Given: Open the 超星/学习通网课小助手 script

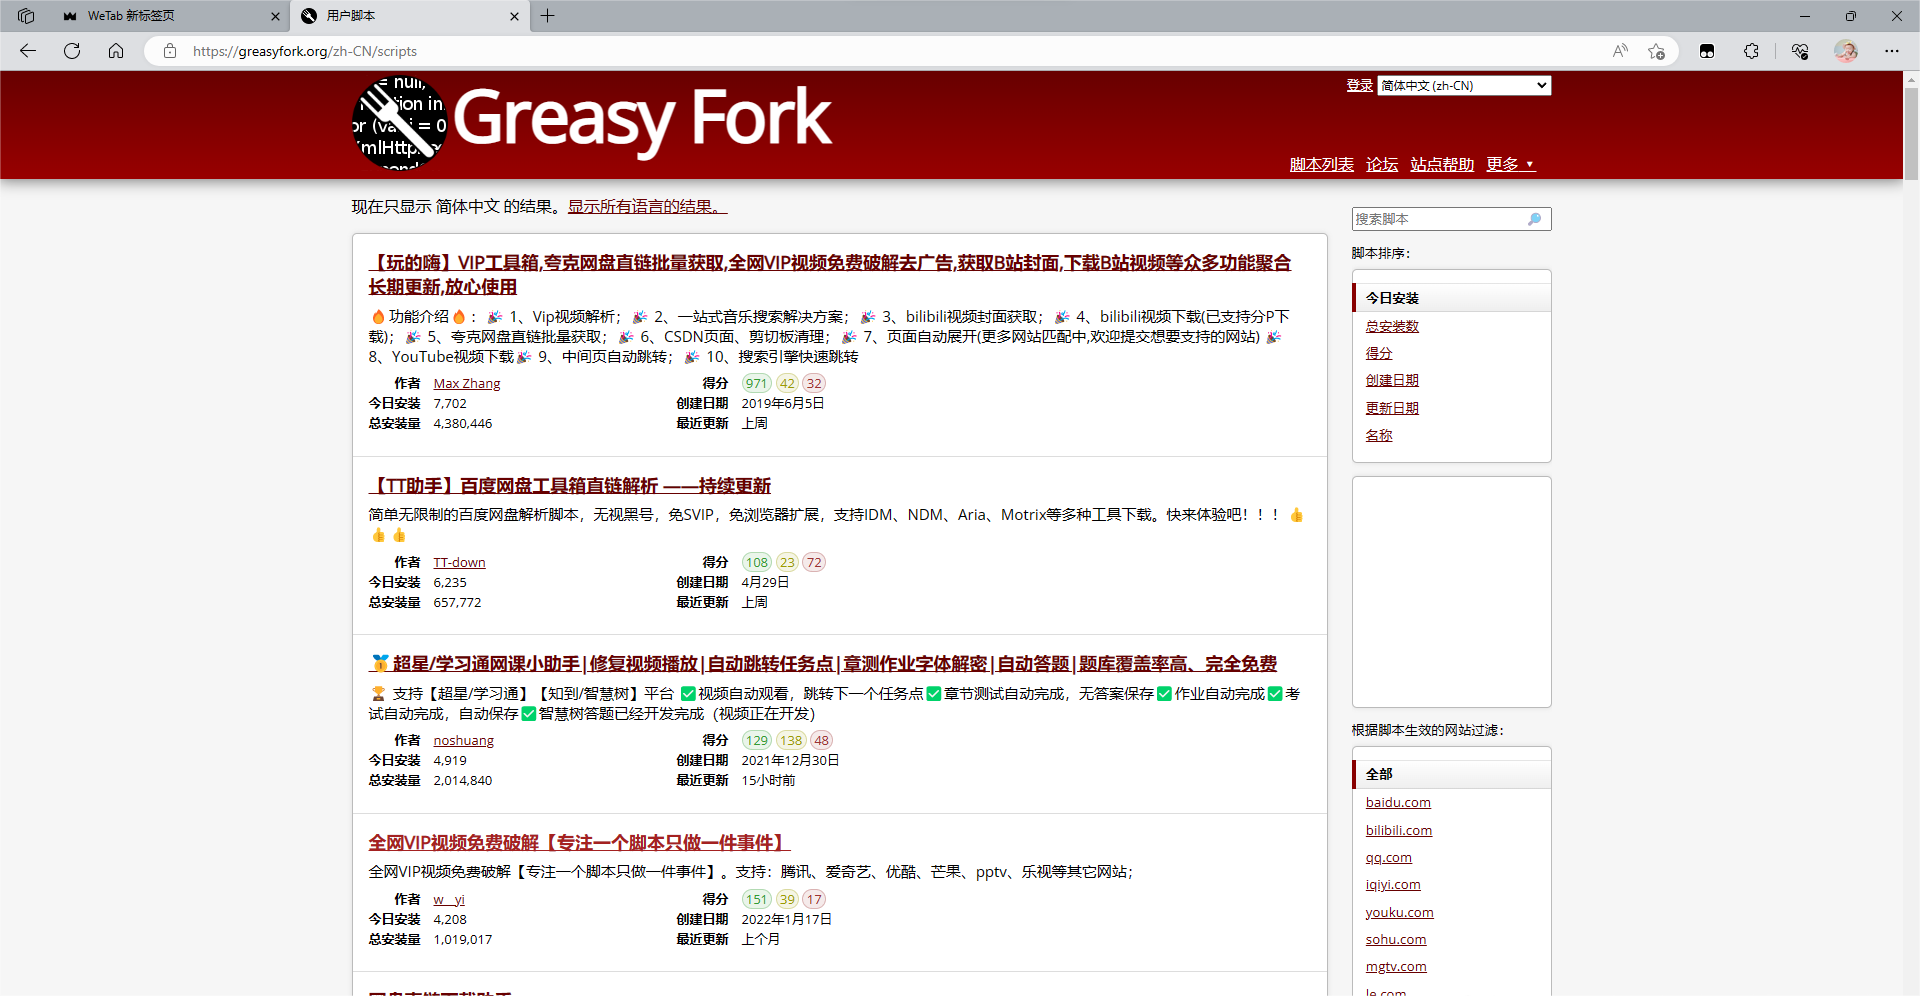Looking at the screenshot, I should pos(822,664).
